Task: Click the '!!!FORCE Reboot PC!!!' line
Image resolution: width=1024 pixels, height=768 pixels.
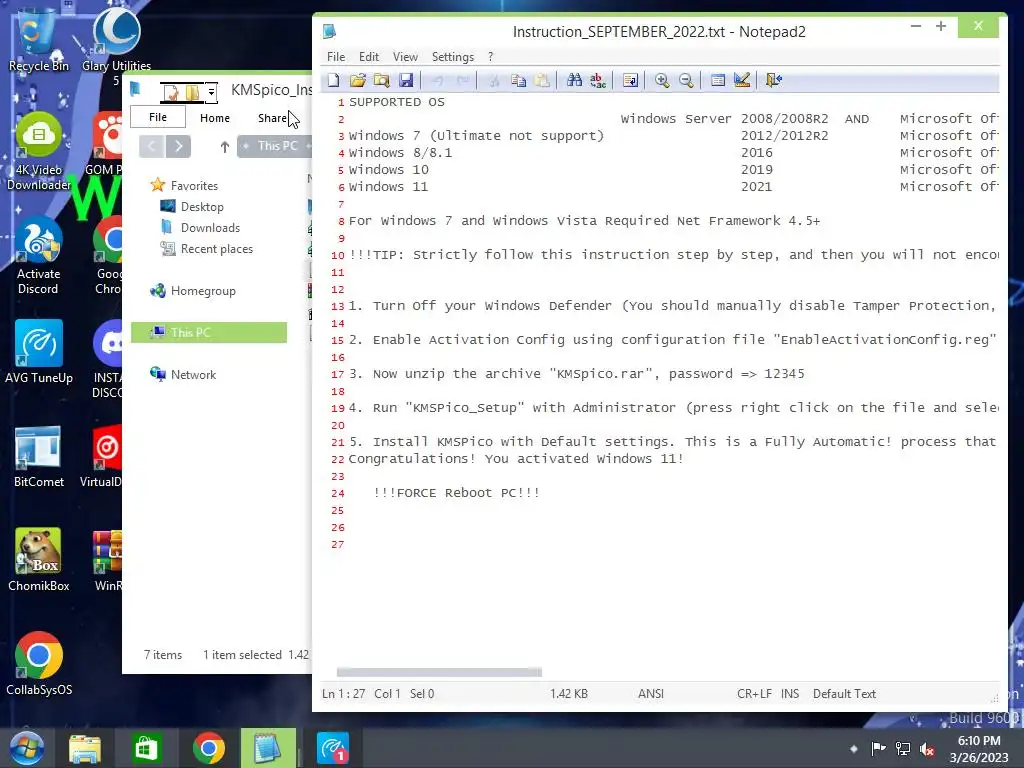Action: (x=456, y=492)
